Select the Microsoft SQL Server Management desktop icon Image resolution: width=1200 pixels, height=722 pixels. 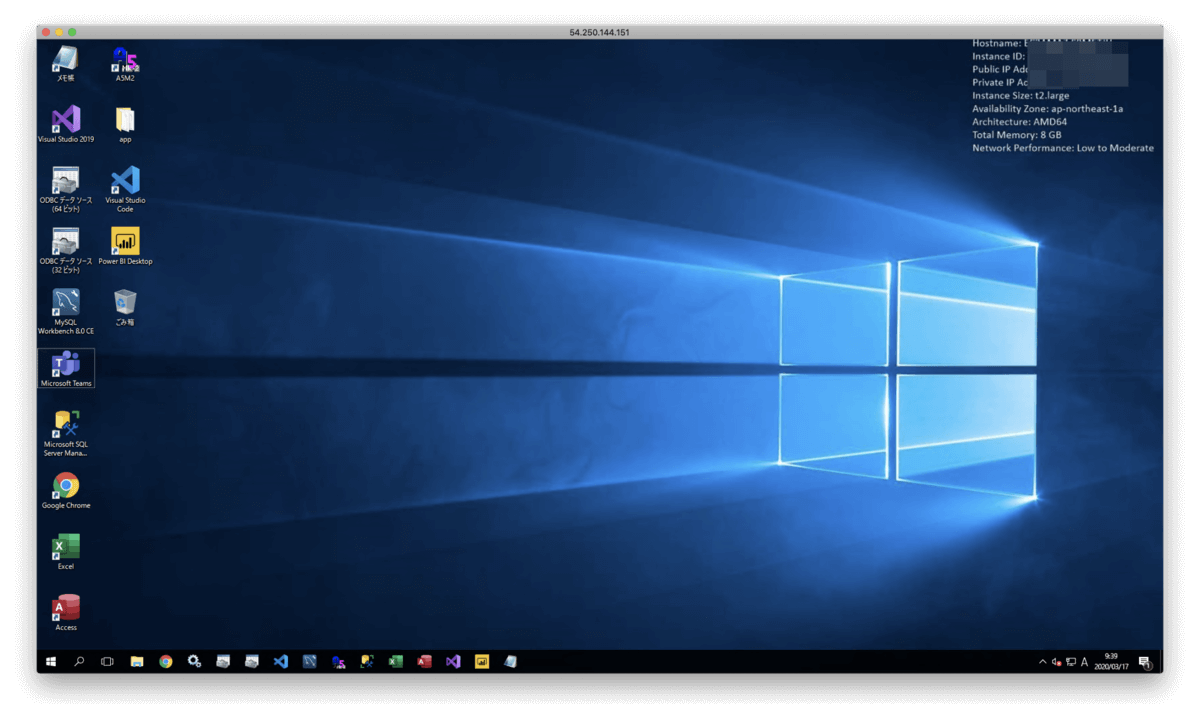click(x=66, y=427)
